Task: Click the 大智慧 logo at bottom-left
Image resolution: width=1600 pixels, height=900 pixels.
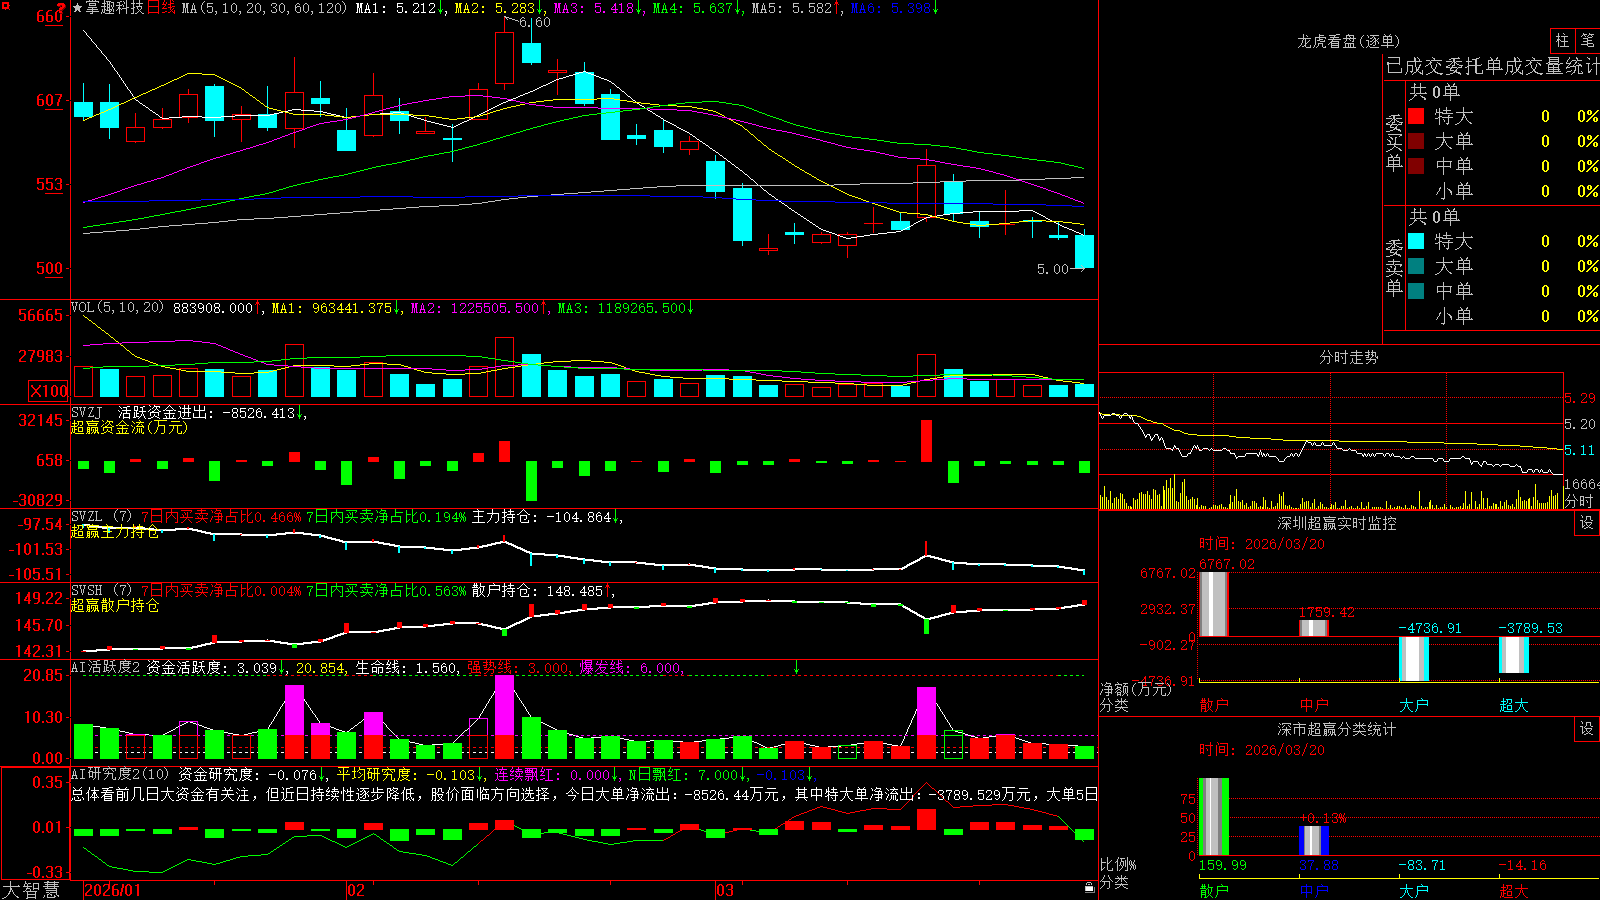Action: 31,890
